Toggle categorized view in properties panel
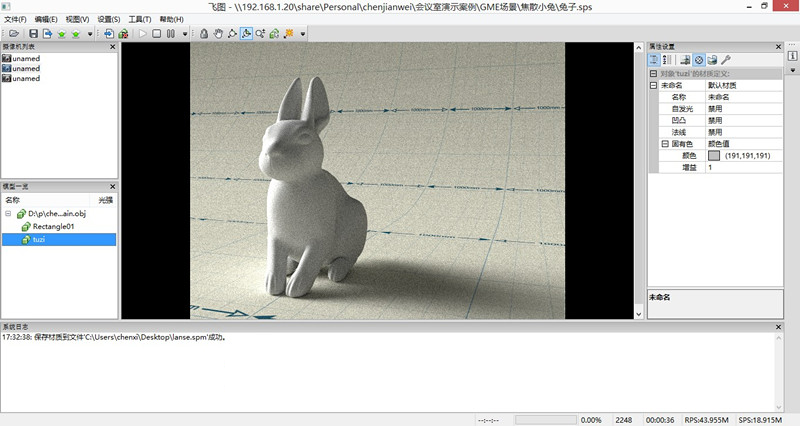Screen dimensions: 800x426 (x=653, y=60)
